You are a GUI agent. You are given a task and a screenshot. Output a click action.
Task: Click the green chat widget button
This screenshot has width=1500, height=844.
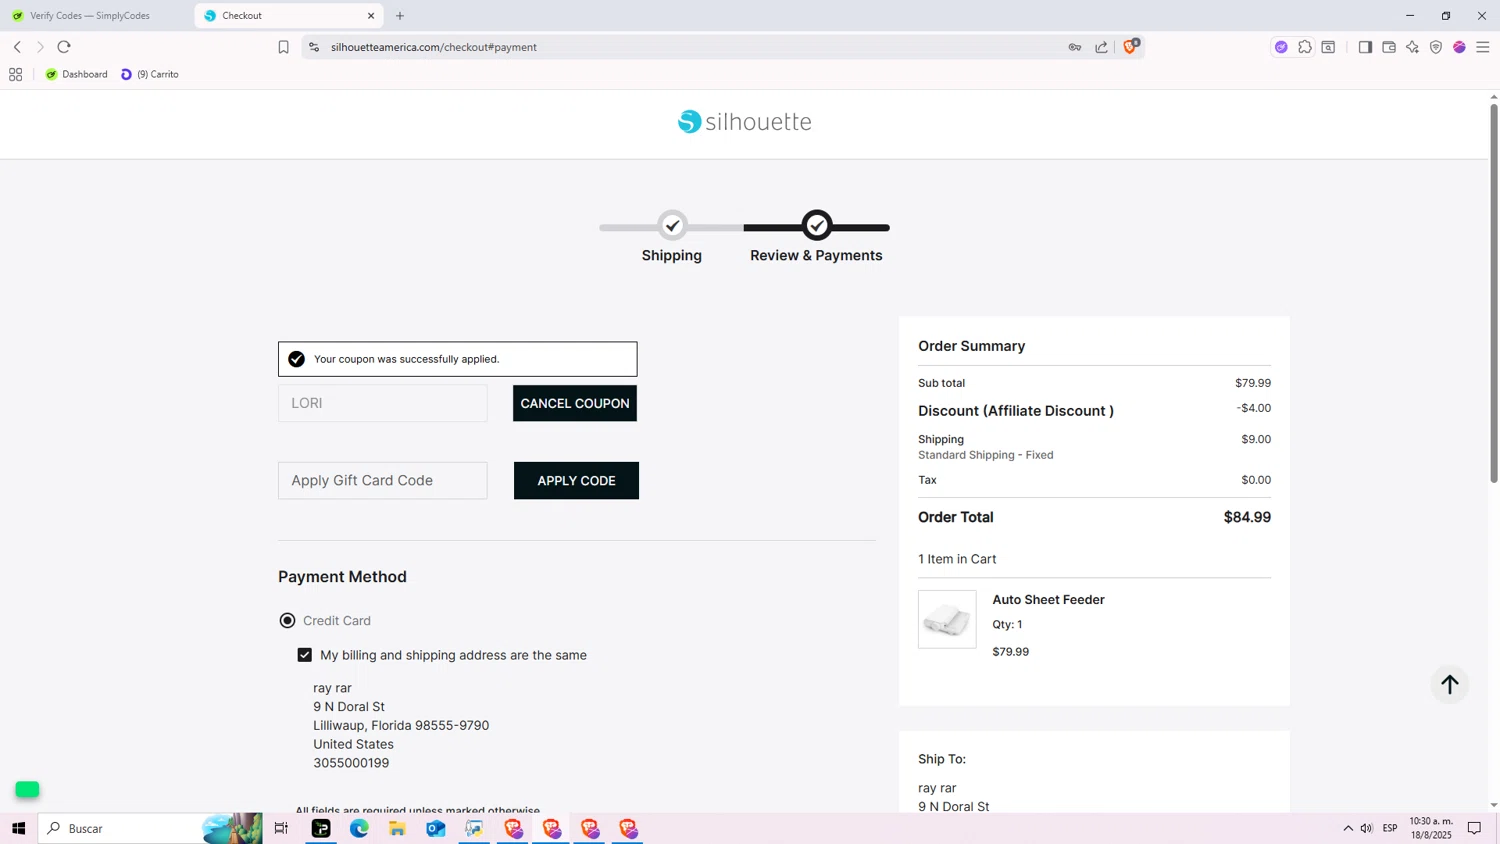click(27, 789)
